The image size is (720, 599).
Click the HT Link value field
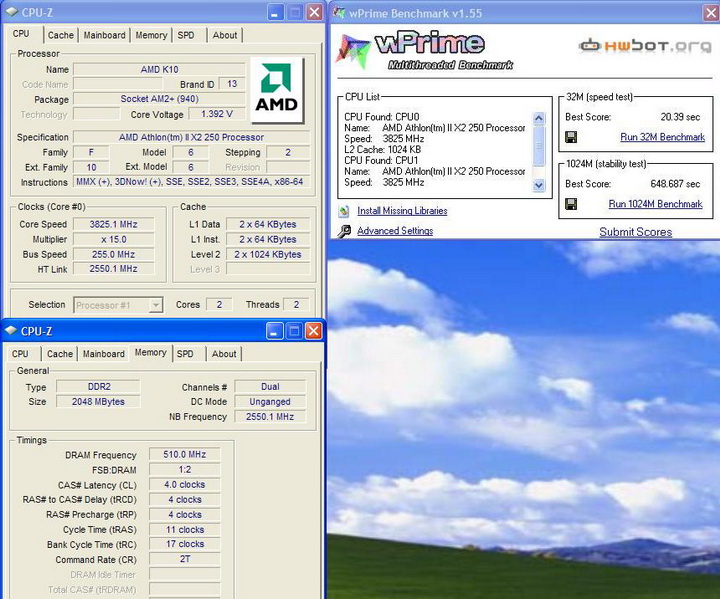click(113, 269)
